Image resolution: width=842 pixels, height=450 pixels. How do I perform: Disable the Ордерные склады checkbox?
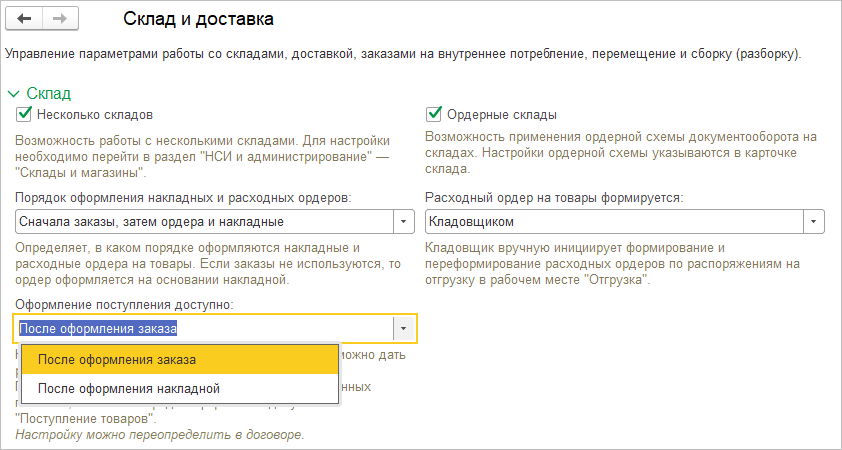434,114
